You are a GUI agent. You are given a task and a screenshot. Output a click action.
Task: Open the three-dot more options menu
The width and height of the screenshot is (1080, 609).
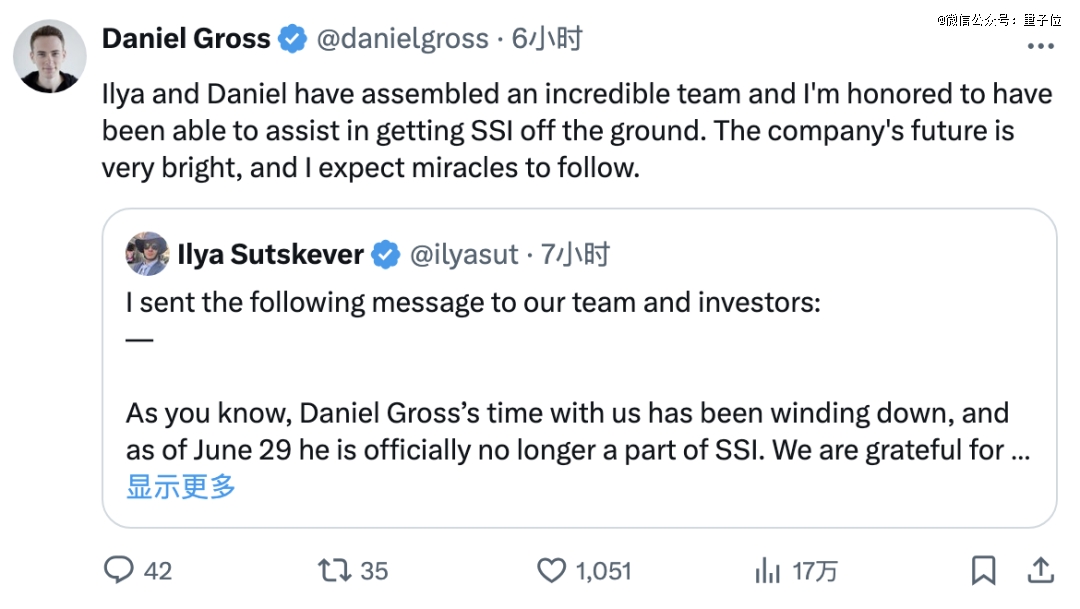1041,46
